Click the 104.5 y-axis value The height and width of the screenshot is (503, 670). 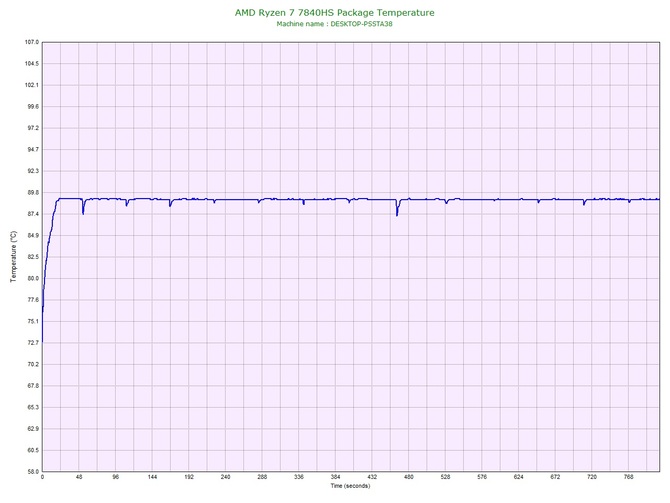[x=32, y=64]
